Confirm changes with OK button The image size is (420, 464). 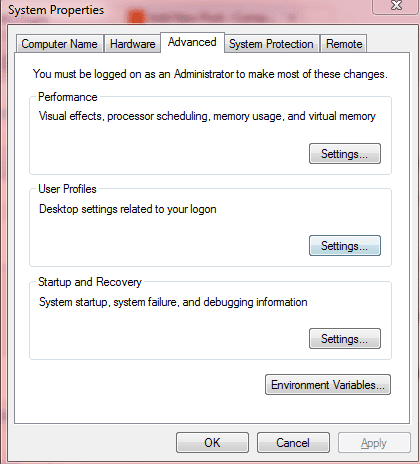[x=212, y=443]
